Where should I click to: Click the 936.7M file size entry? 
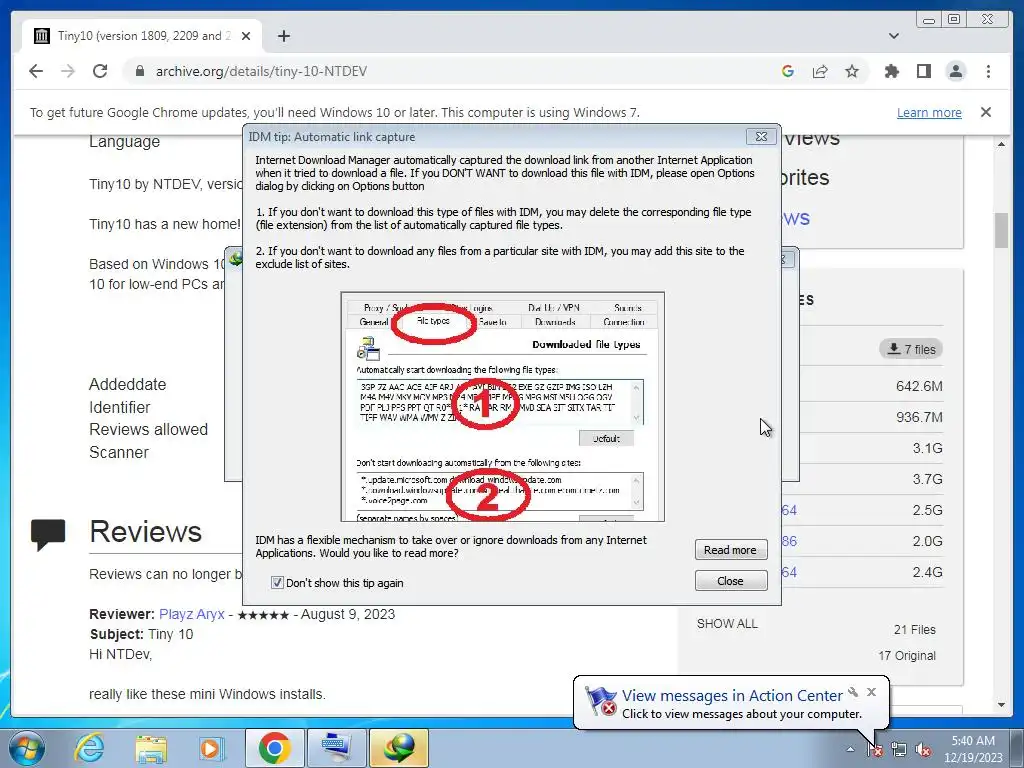coord(919,417)
